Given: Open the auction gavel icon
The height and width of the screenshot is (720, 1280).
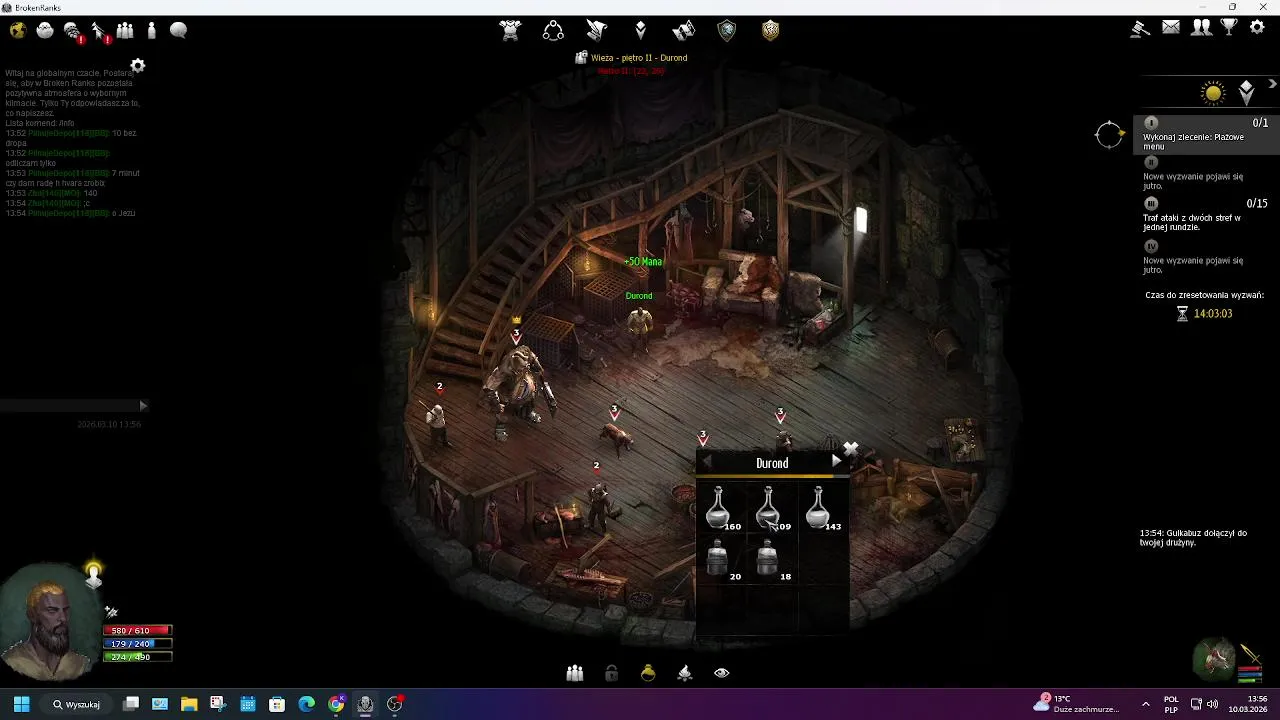Looking at the screenshot, I should point(1141,28).
